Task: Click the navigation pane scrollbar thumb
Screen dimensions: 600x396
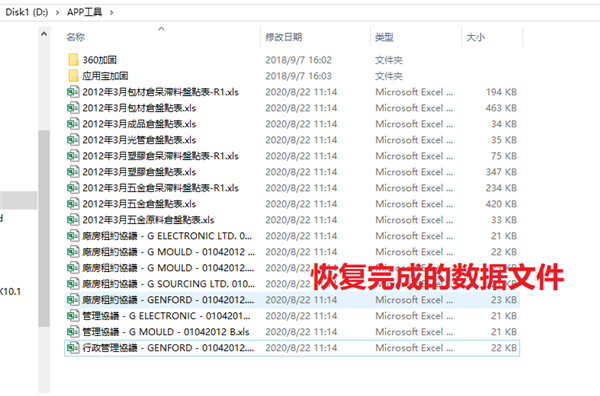Action: (44, 228)
